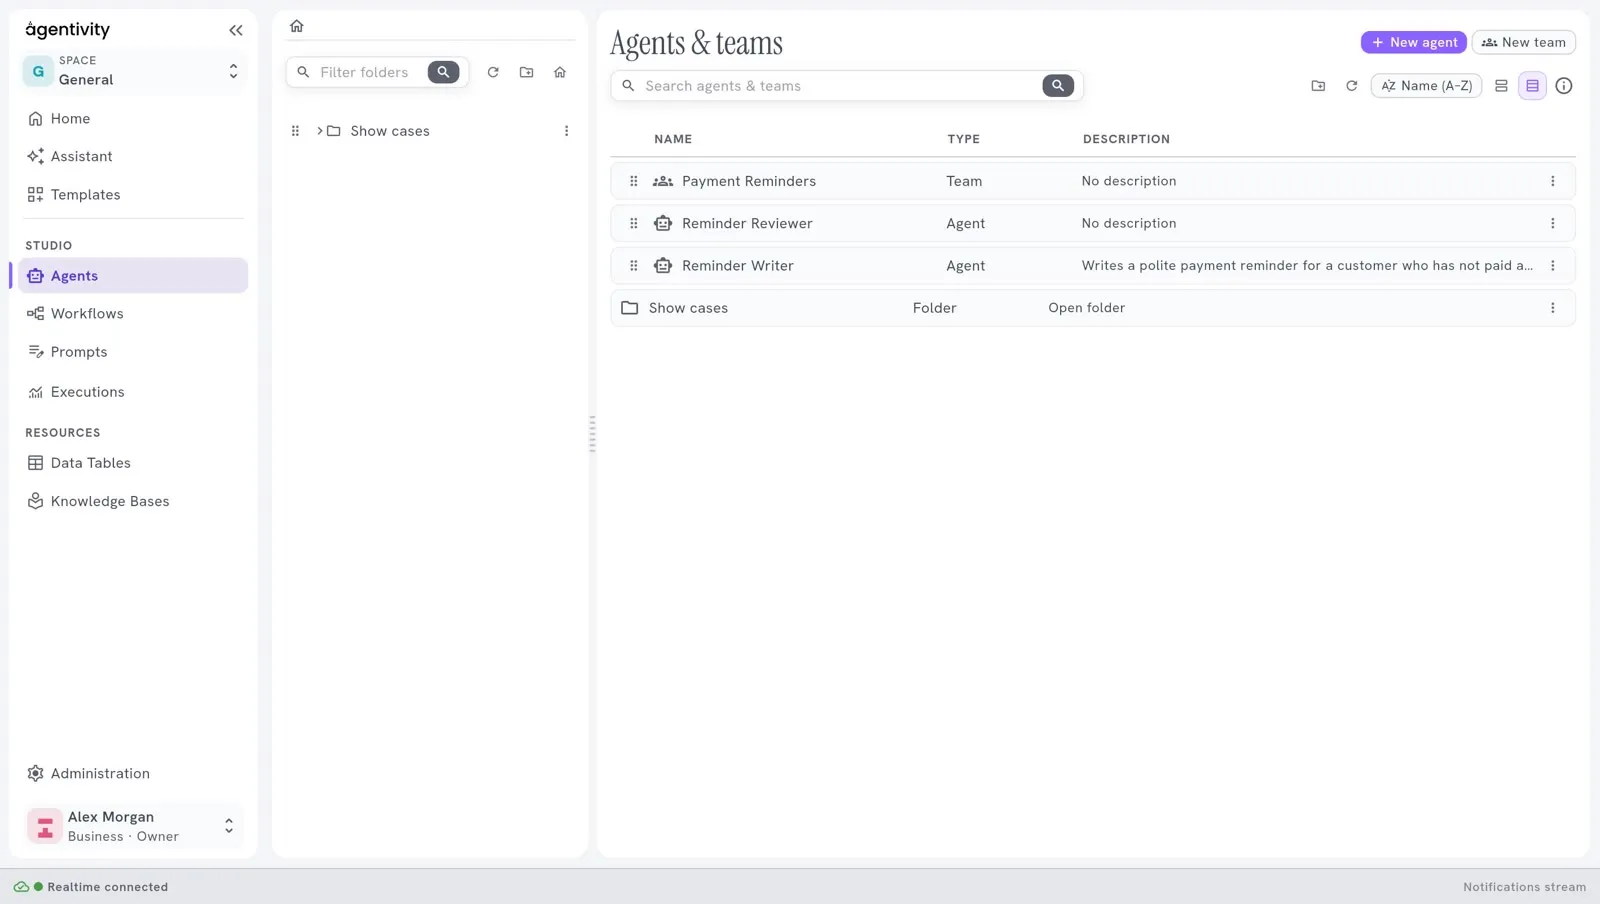1600x904 pixels.
Task: Click the folder filter search button
Action: 443,72
